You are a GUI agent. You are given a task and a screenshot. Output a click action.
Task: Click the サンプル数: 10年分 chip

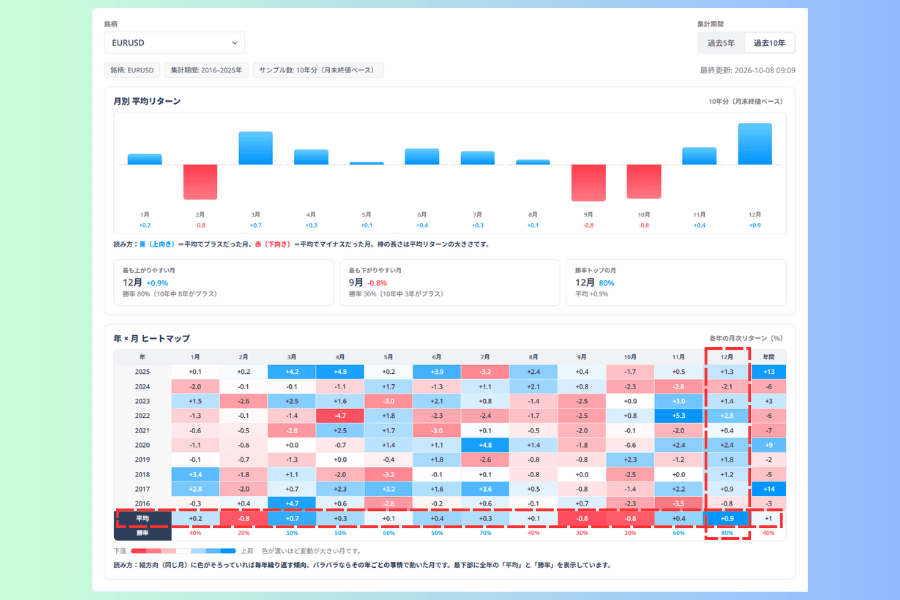tap(318, 70)
